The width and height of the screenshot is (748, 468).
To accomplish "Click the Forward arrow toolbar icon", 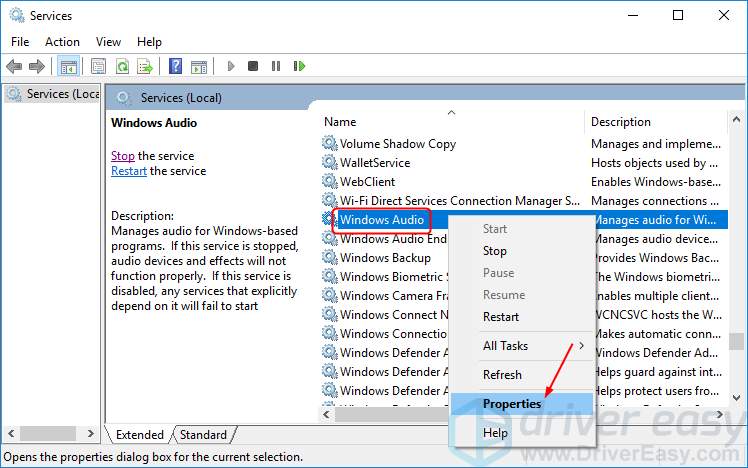I will pos(37,66).
